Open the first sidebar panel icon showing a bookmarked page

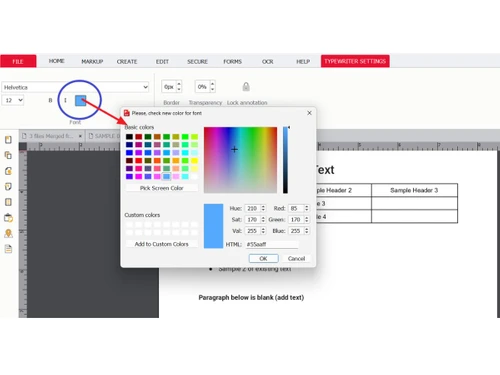[8, 140]
